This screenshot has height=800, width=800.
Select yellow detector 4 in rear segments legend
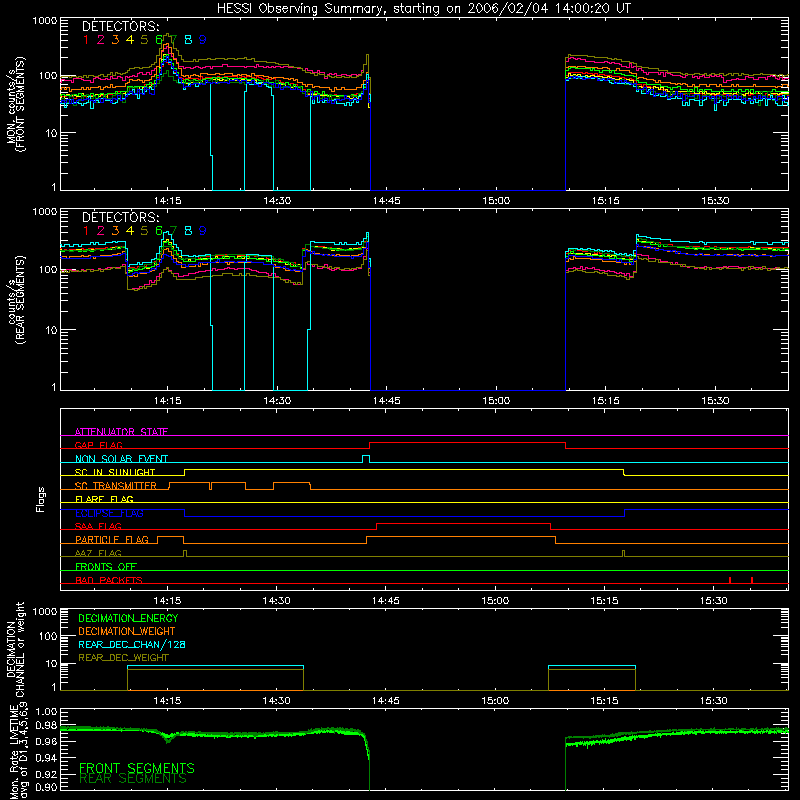click(x=130, y=231)
